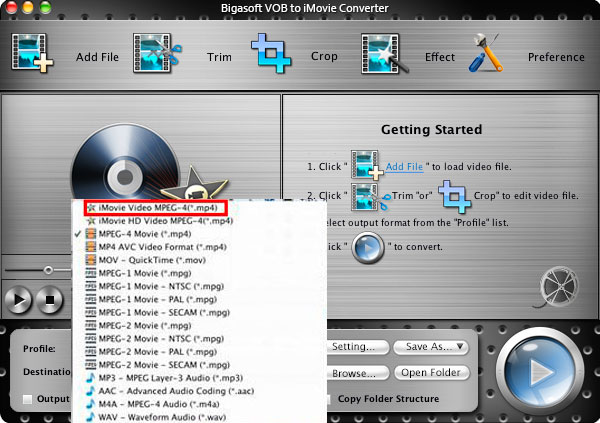Click the Trim scissors filmstrip icon

tap(157, 53)
